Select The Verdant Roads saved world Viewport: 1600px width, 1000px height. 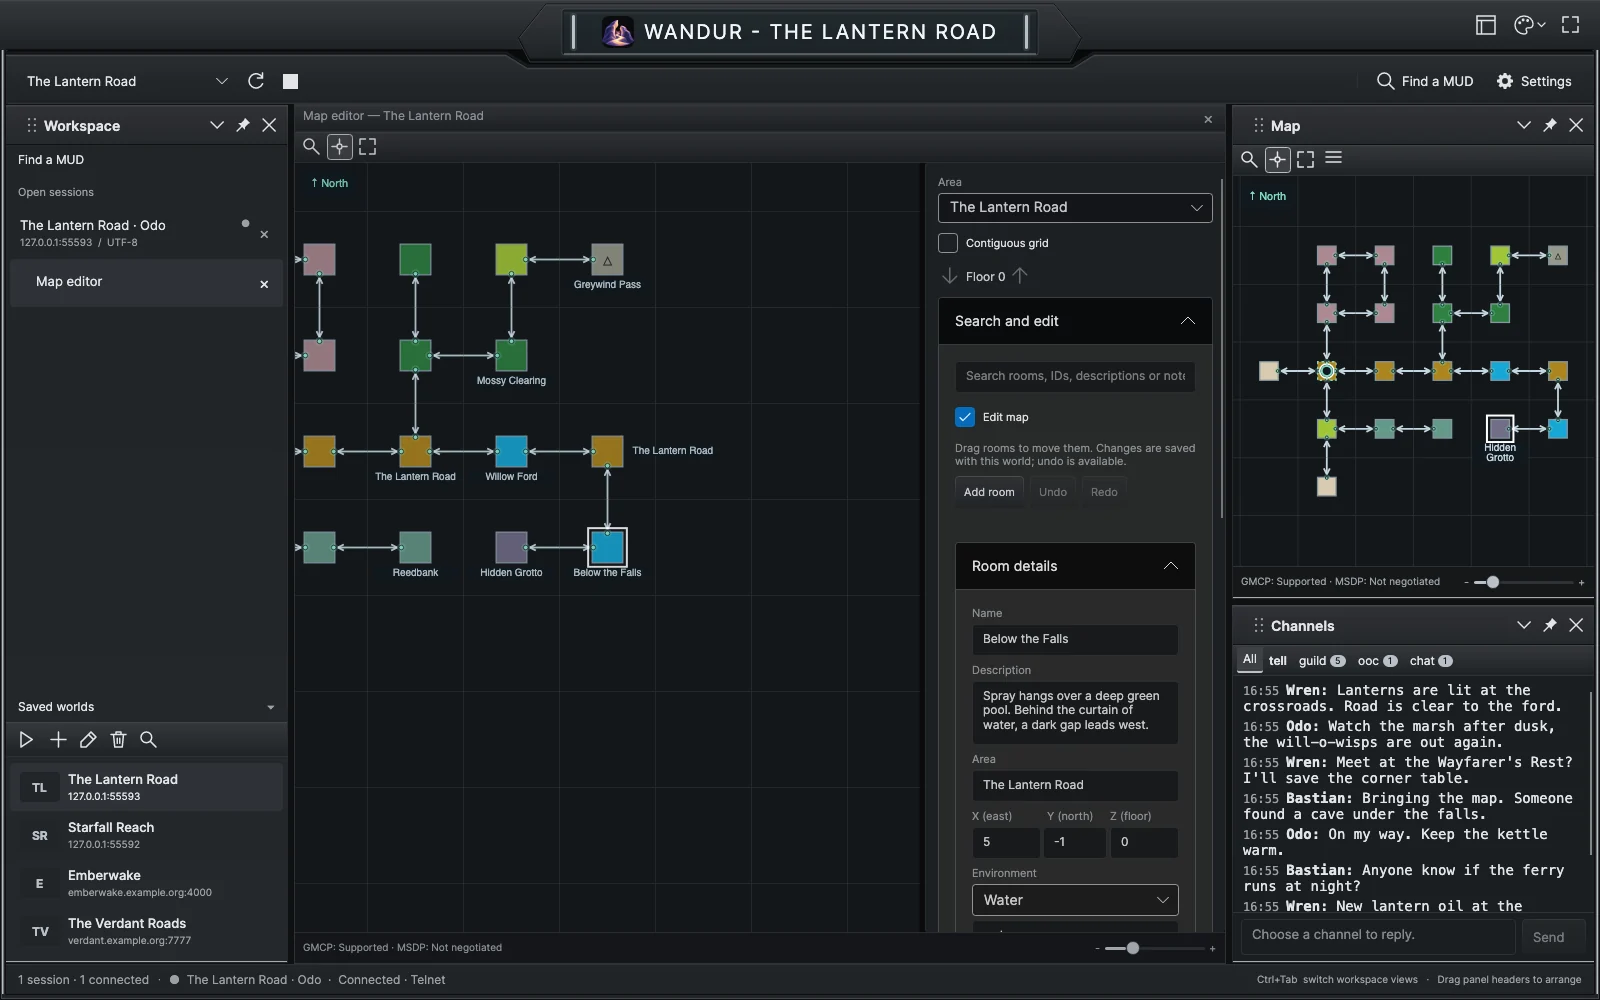tap(146, 932)
